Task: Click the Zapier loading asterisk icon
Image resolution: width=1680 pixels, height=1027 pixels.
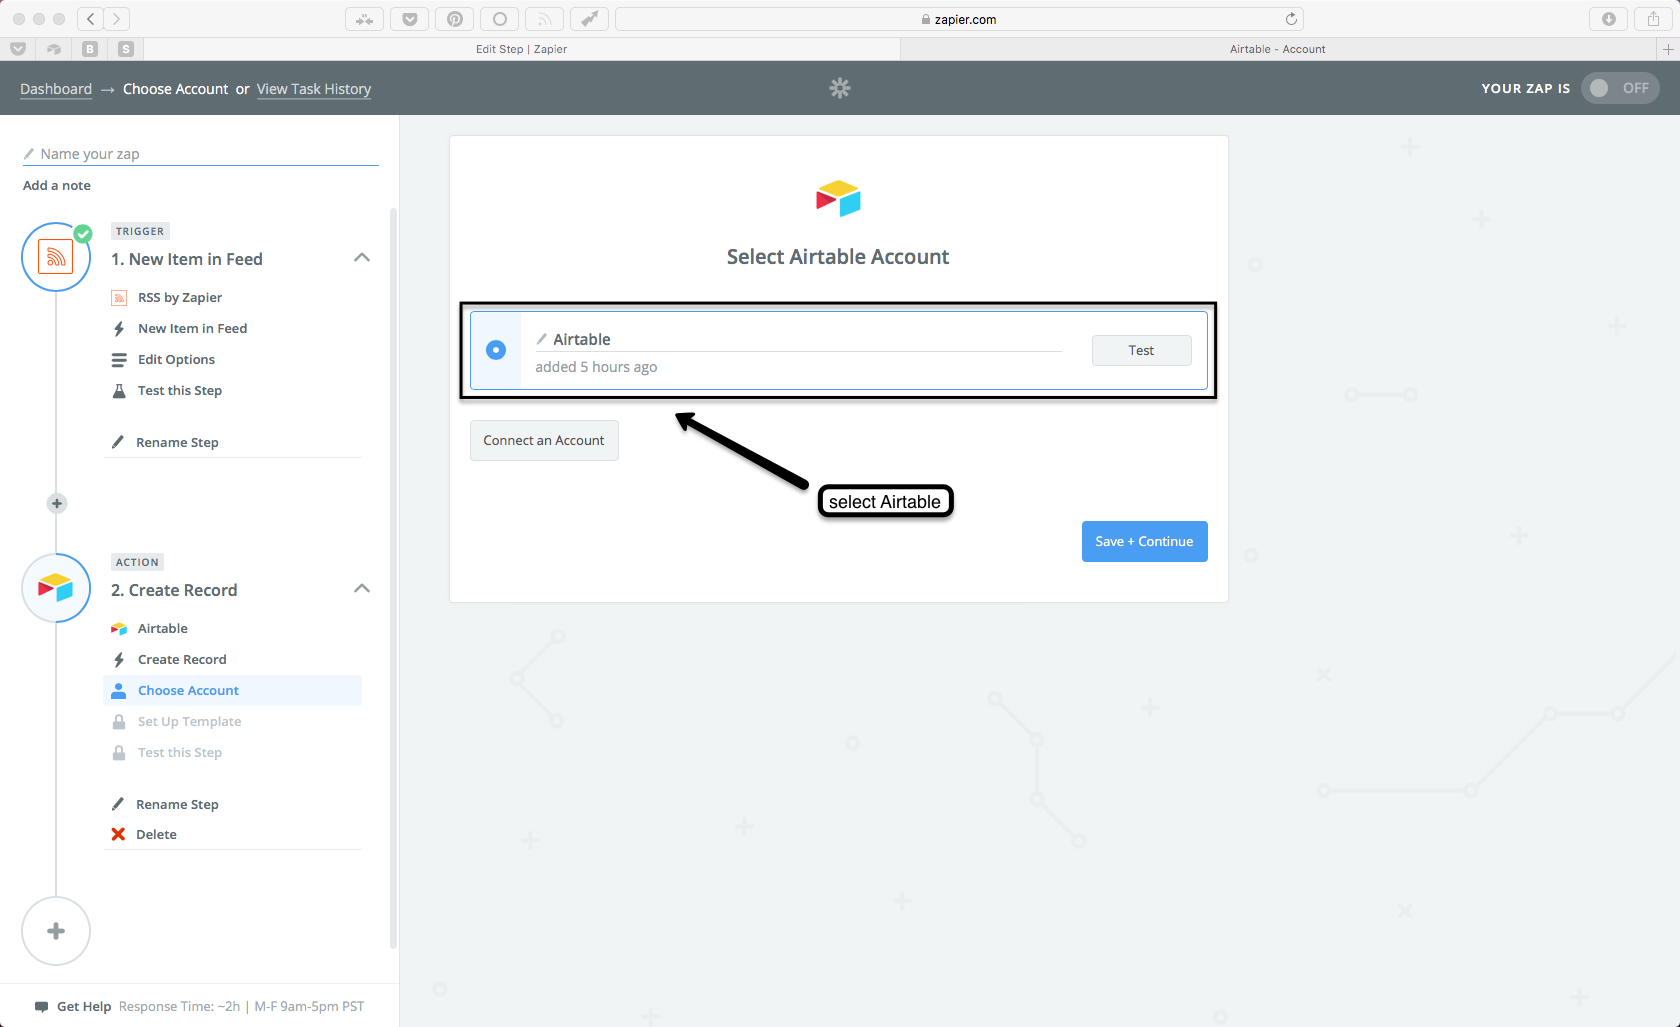Action: pyautogui.click(x=840, y=88)
